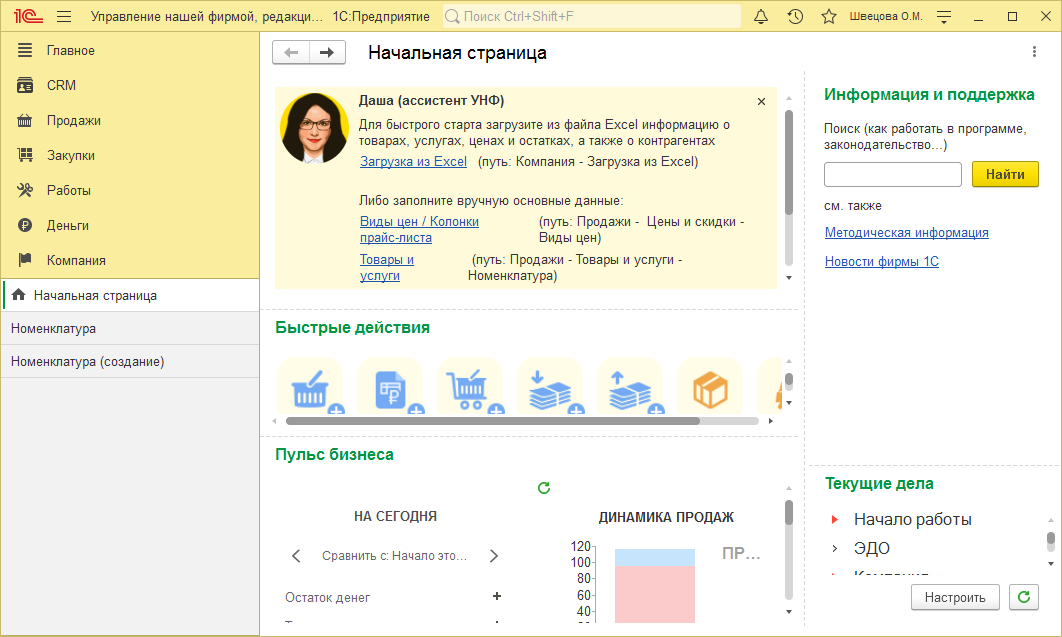Image resolution: width=1062 pixels, height=637 pixels.
Task: Close the Даша assistant panel
Action: (761, 102)
